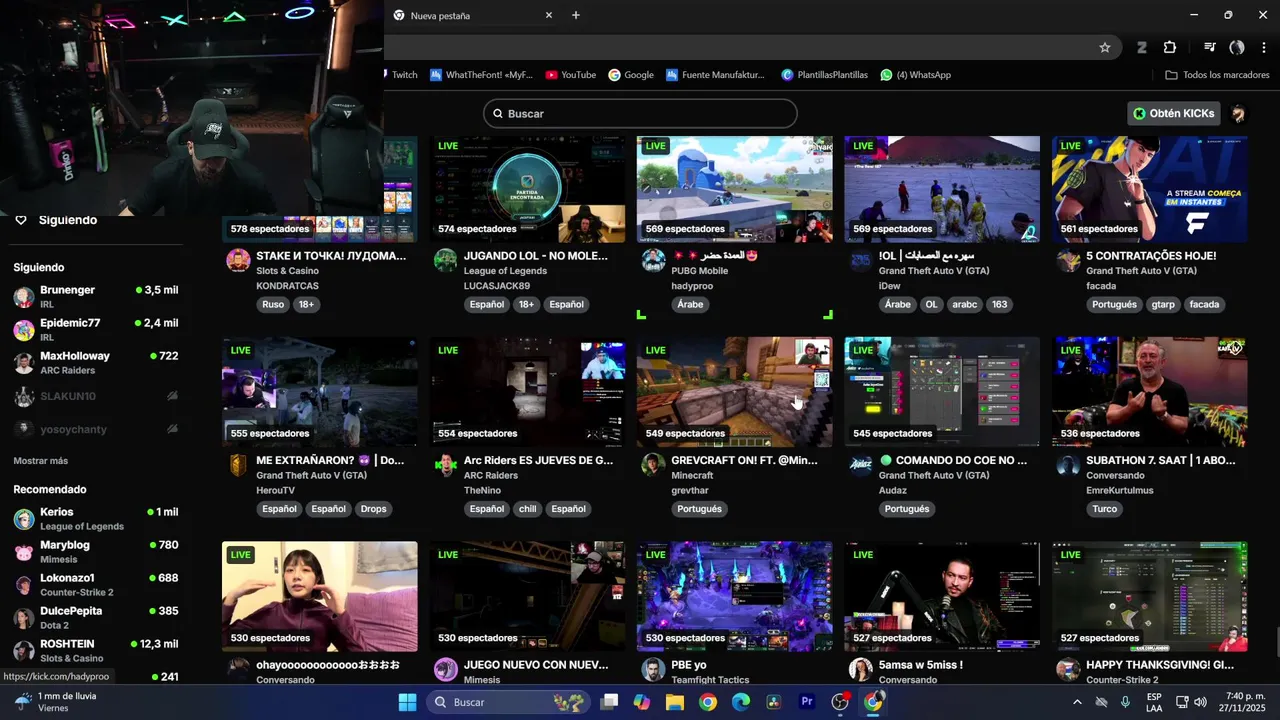Click the Obtén KICKs button

(x=1172, y=113)
